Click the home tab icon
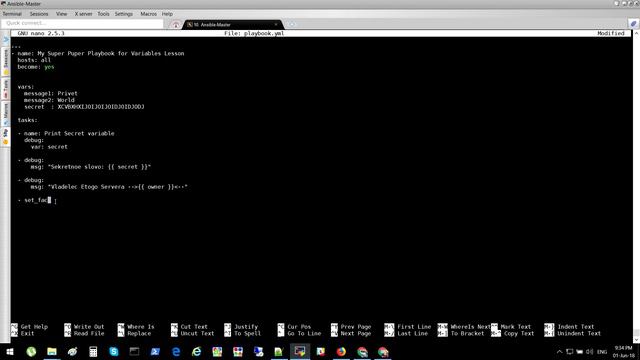640x360 pixels. click(x=176, y=24)
